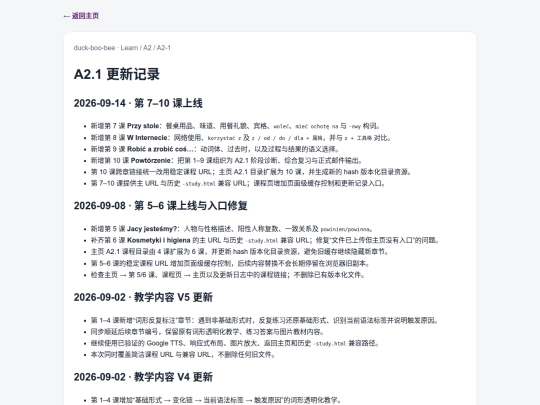Click the bullet starting 第 7–10 课提供主 URL
The width and height of the screenshot is (540, 405).
point(238,183)
